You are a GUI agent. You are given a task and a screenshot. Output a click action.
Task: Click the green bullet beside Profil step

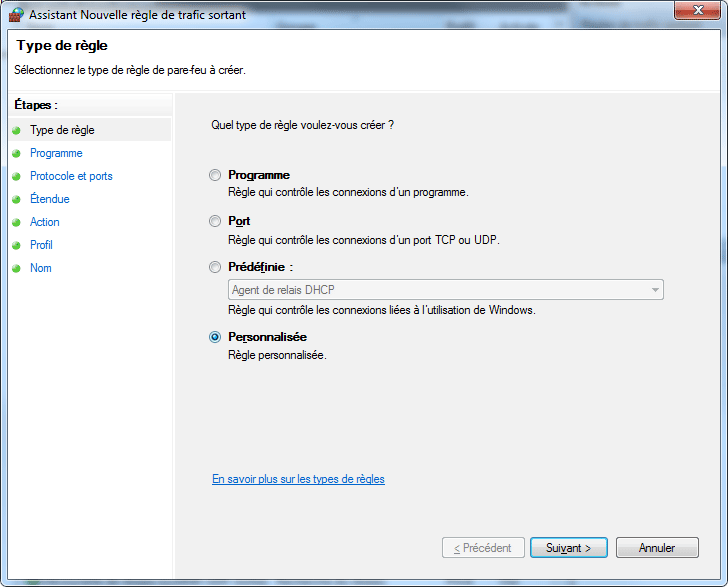[x=16, y=245]
